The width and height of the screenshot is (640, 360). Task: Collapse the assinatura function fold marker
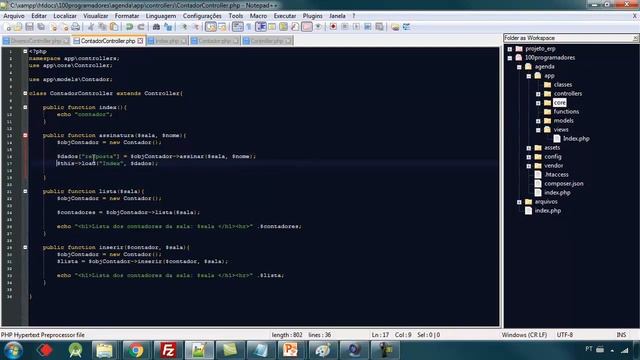25,135
